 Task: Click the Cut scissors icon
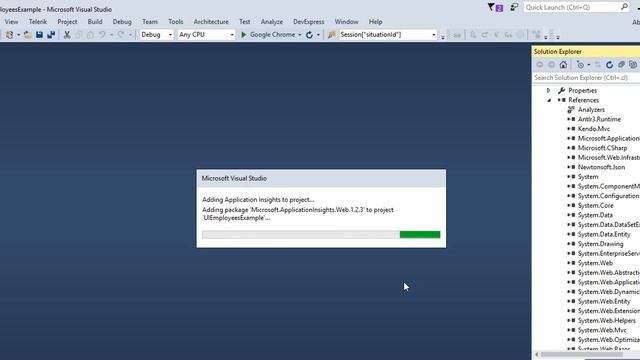pos(67,35)
